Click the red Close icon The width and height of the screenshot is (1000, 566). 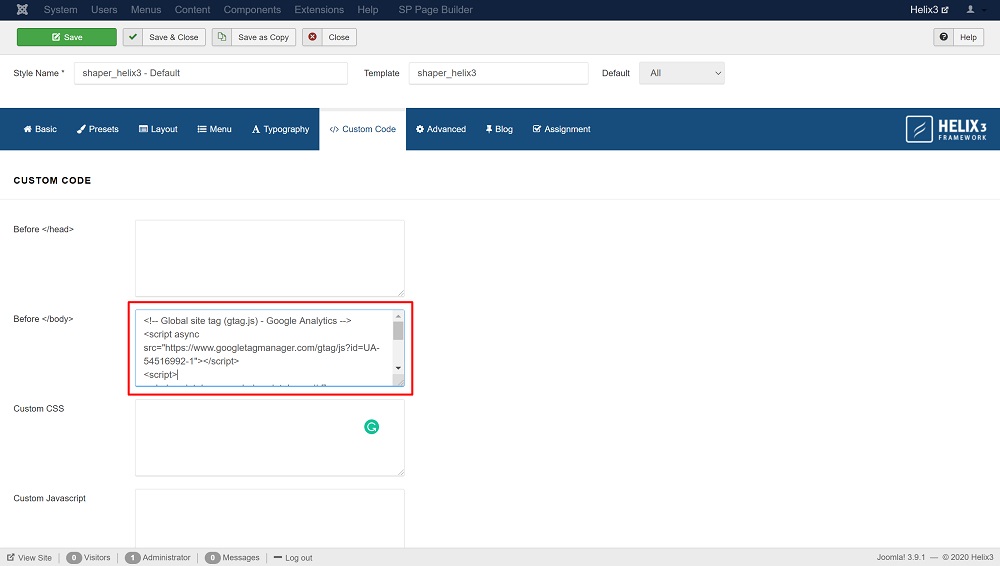click(x=313, y=37)
